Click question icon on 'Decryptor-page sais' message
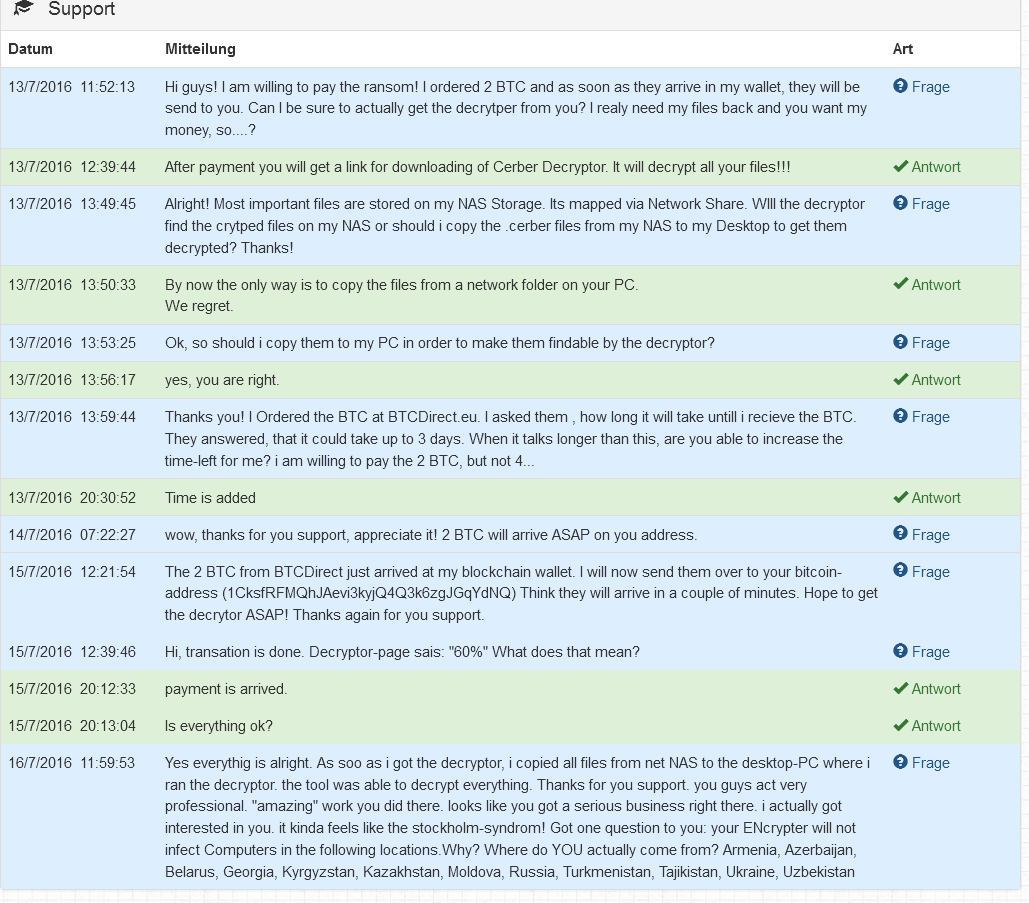The height and width of the screenshot is (903, 1029). click(900, 652)
